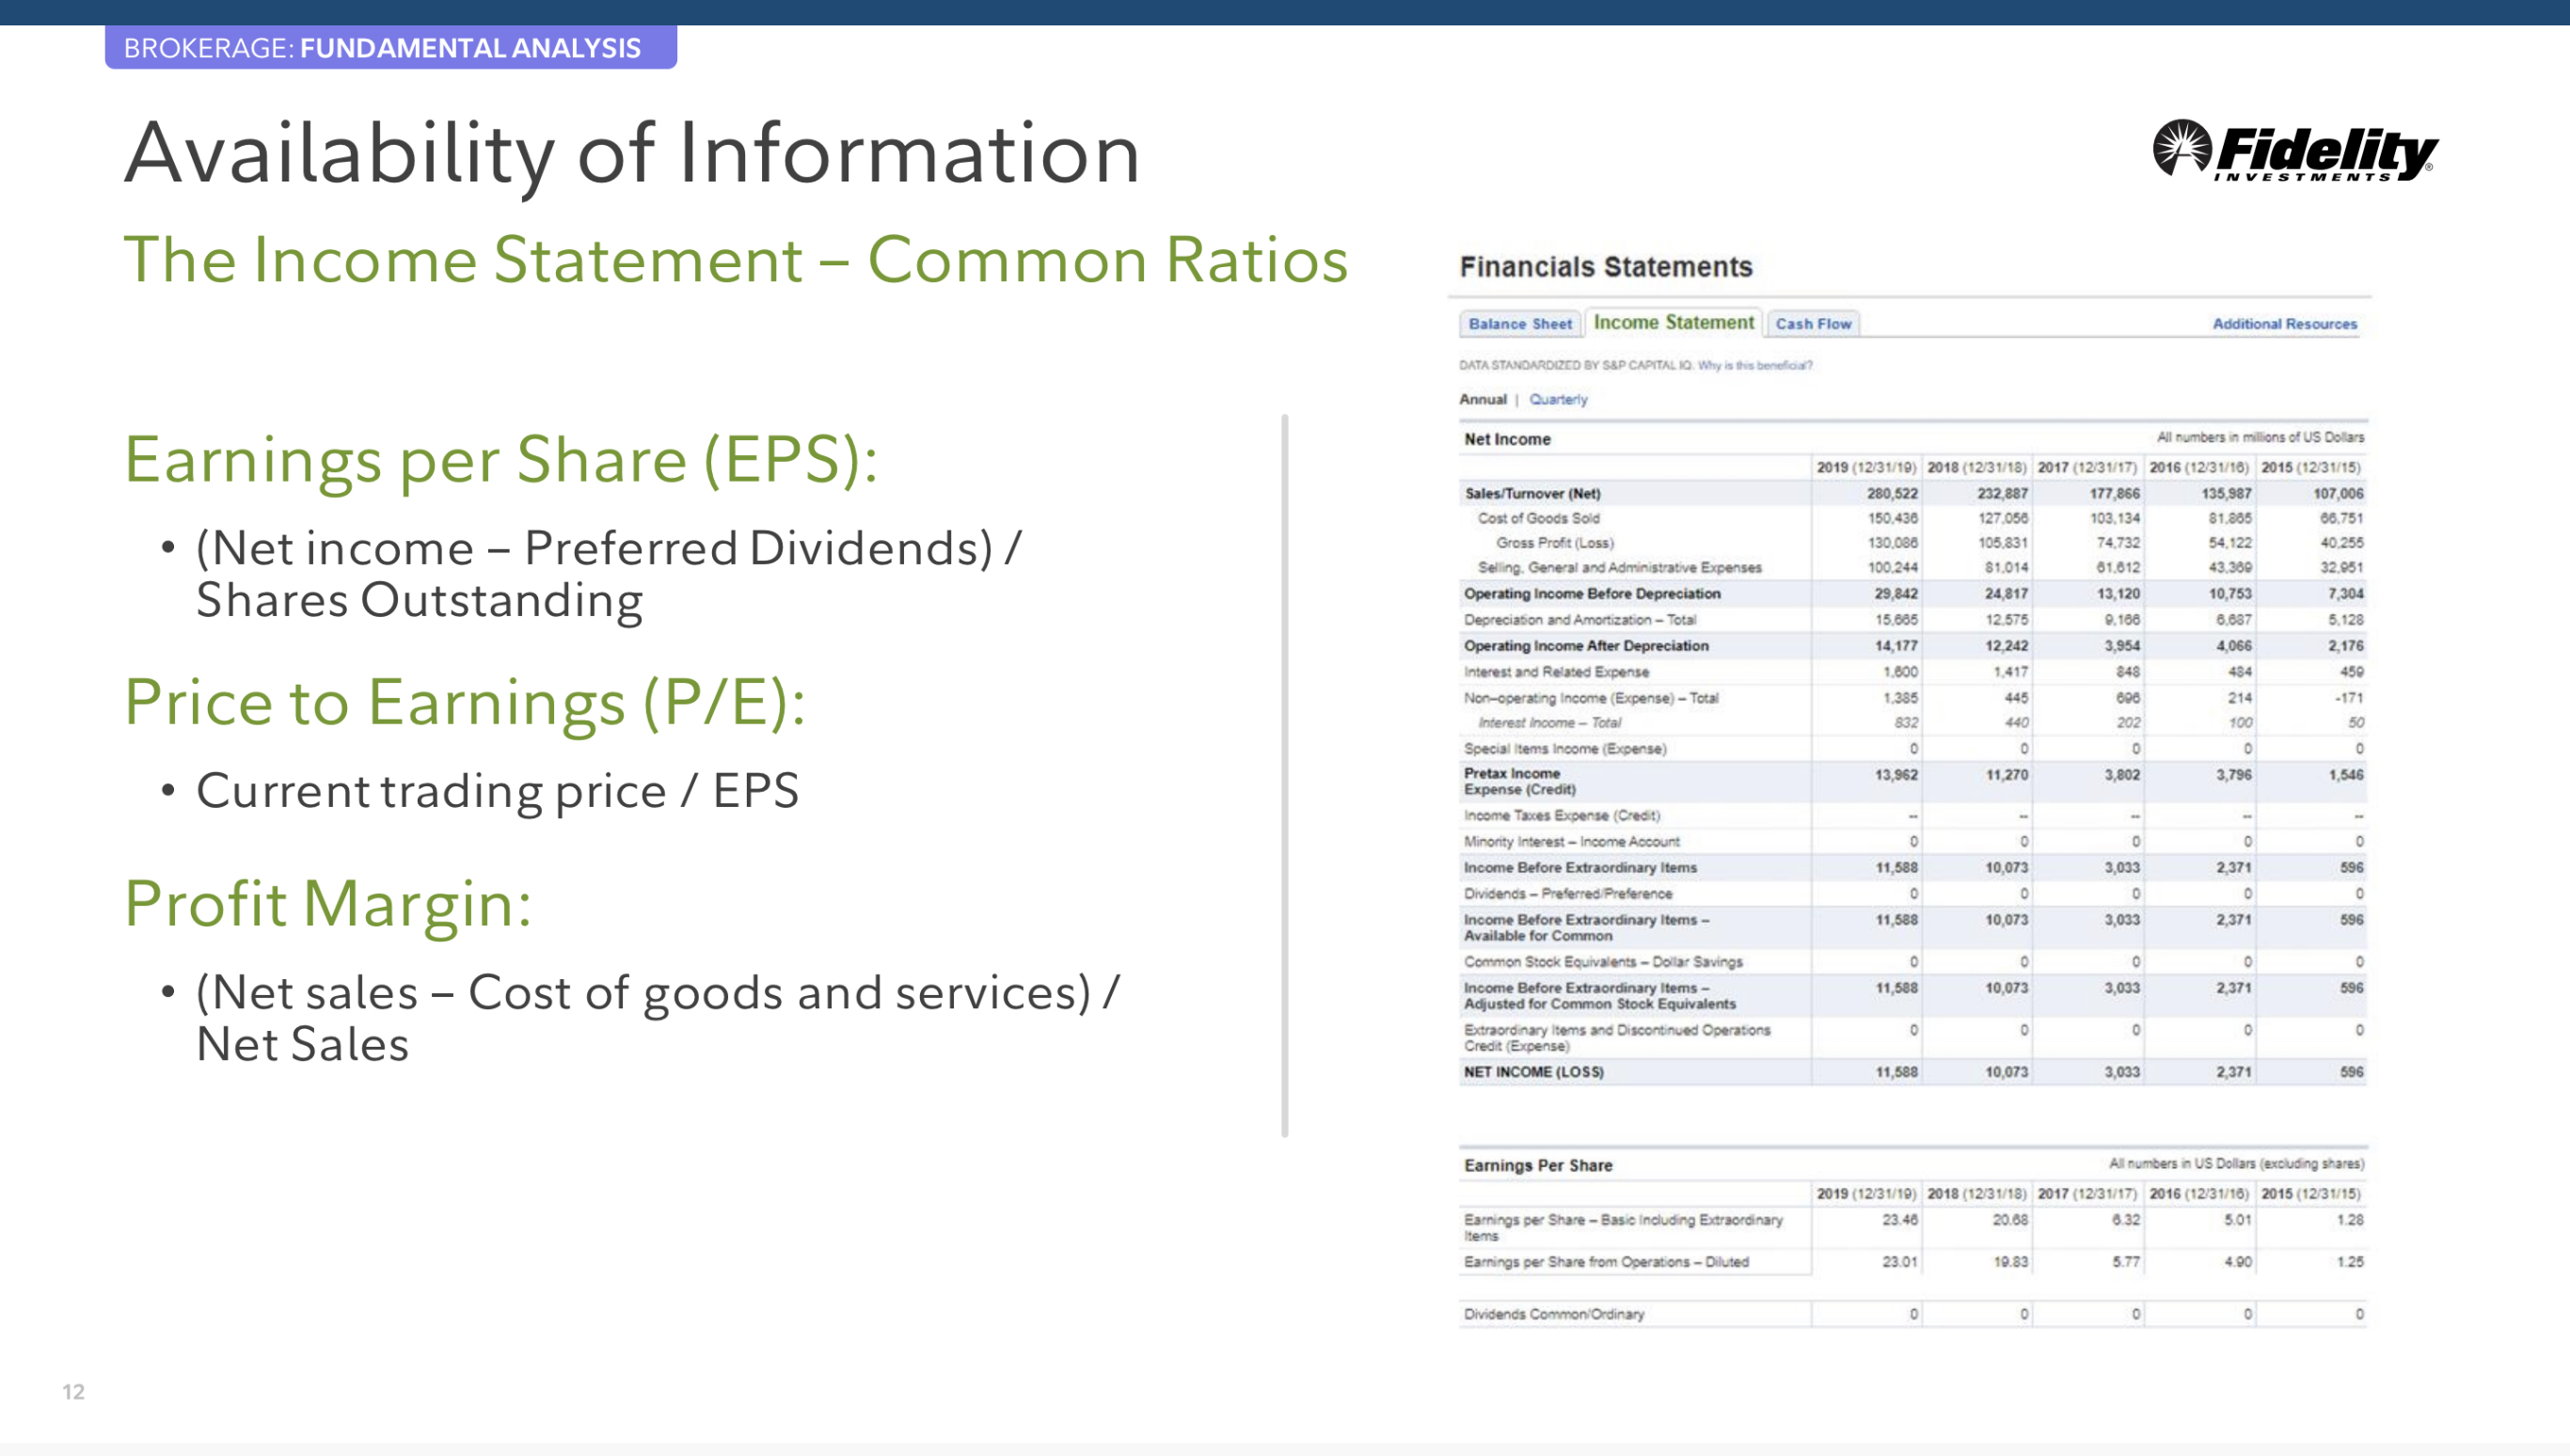This screenshot has height=1456, width=2570.
Task: Click the 2019 (12/31/19) column header
Action: pyautogui.click(x=1865, y=467)
